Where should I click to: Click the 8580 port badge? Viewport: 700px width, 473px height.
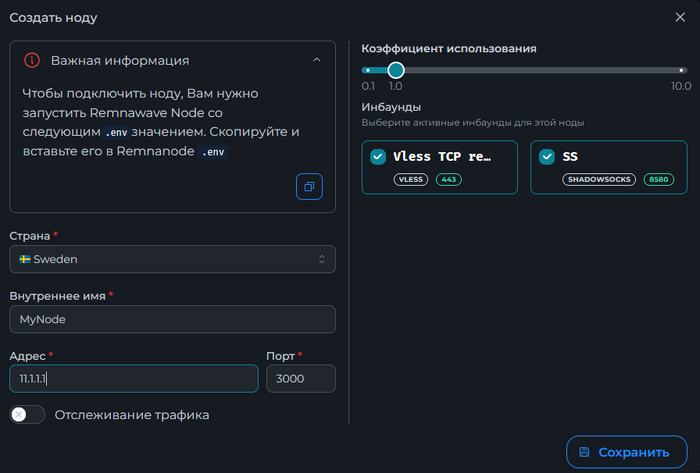(x=657, y=179)
